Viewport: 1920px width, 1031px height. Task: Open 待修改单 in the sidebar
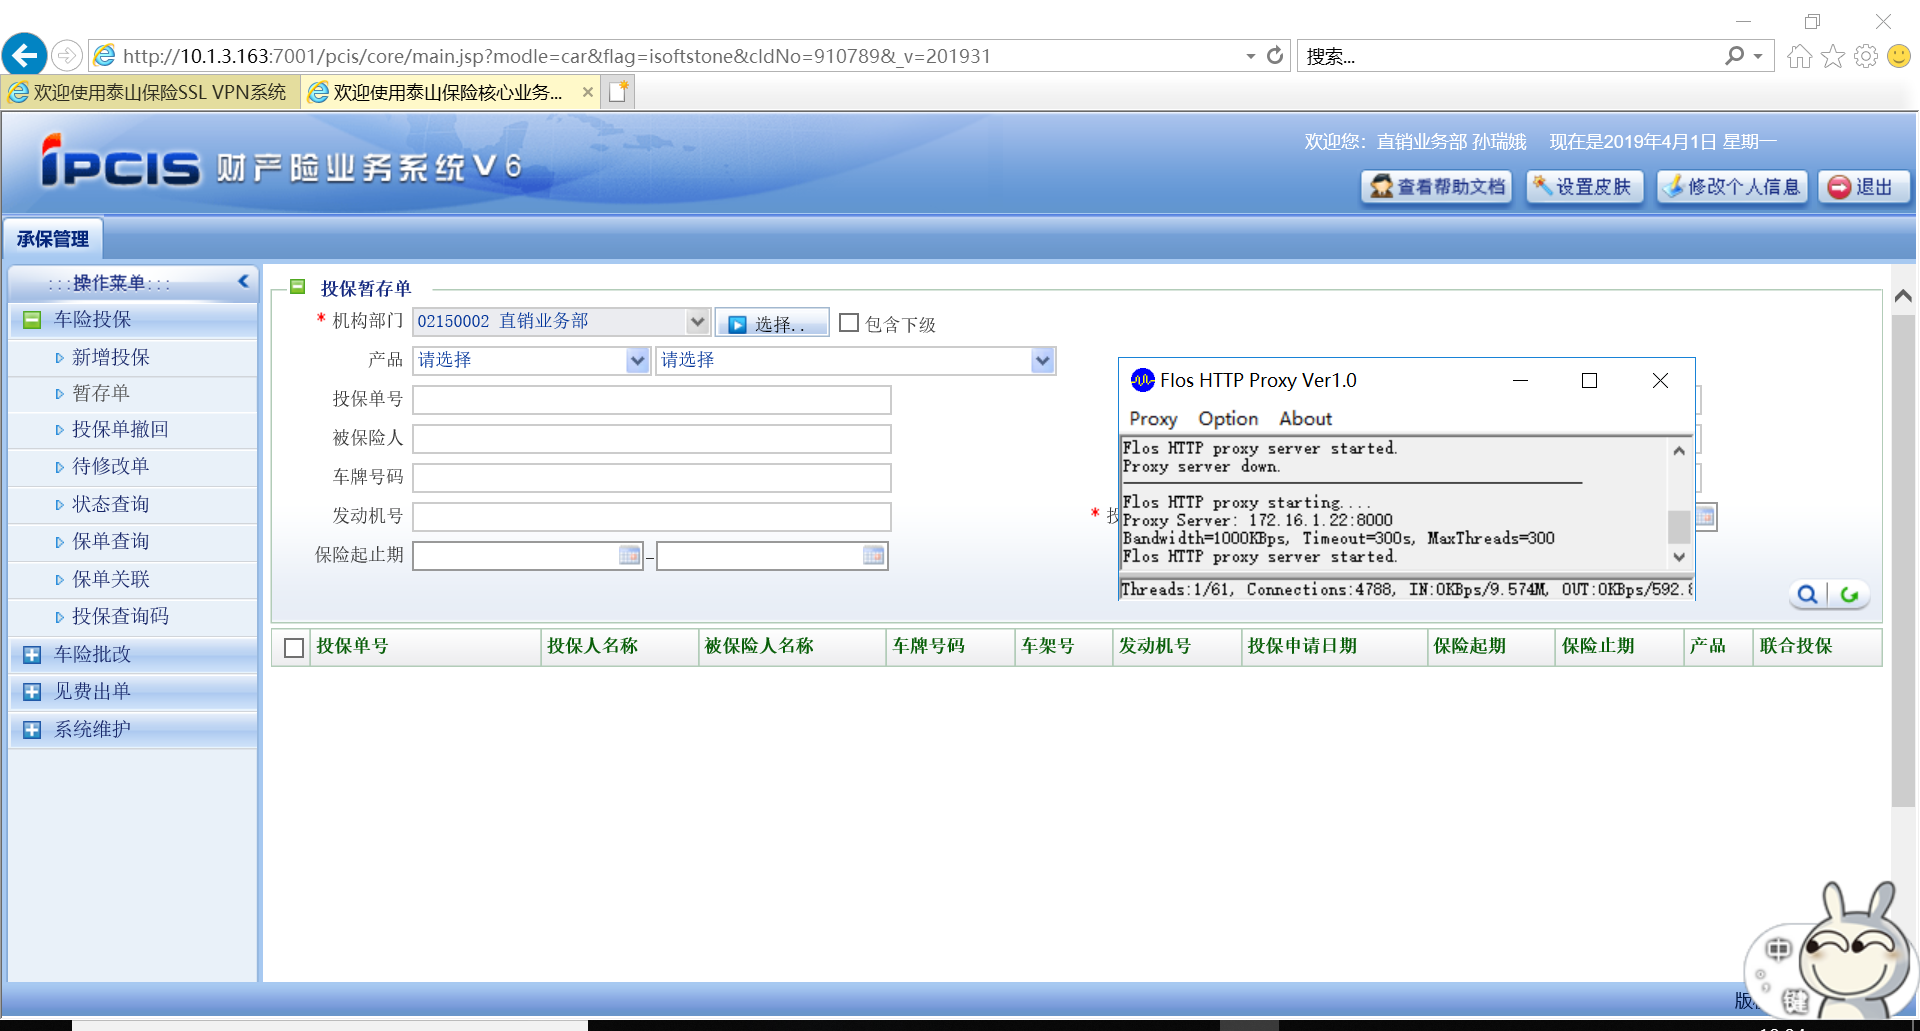click(x=110, y=466)
